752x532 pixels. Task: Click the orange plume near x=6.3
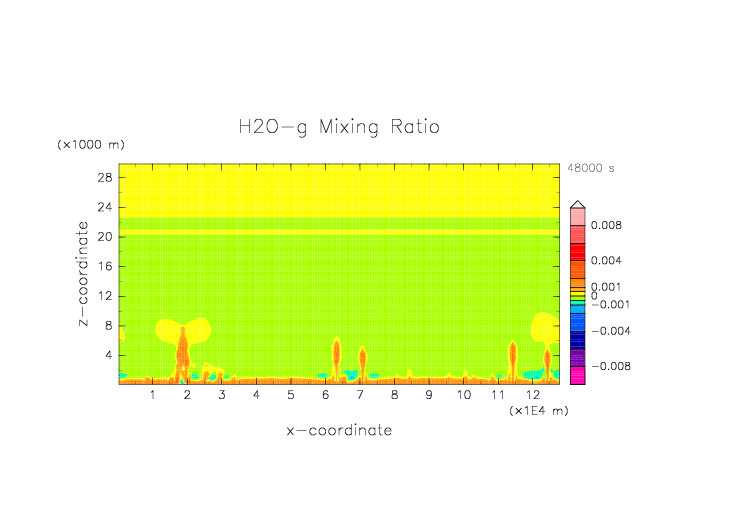(x=336, y=357)
